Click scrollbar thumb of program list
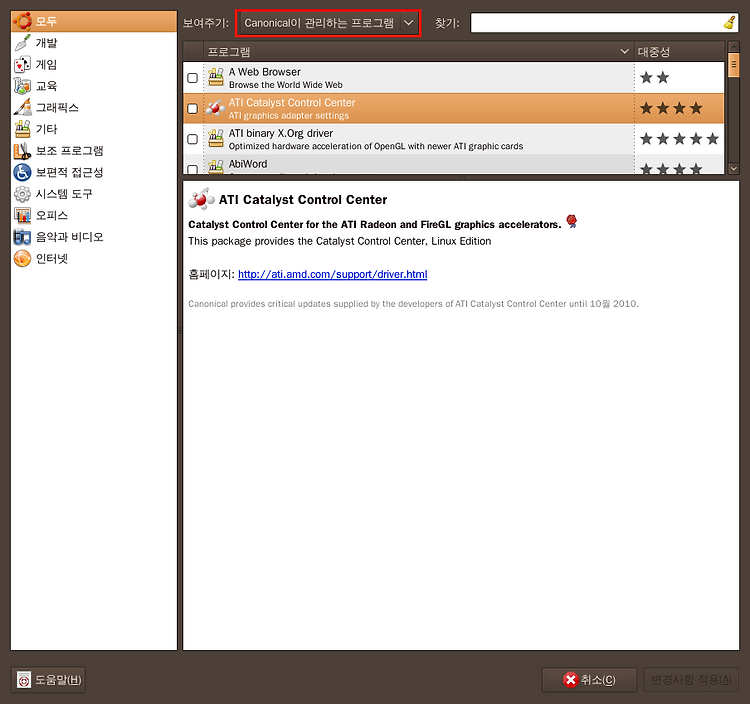The height and width of the screenshot is (704, 750). point(733,65)
